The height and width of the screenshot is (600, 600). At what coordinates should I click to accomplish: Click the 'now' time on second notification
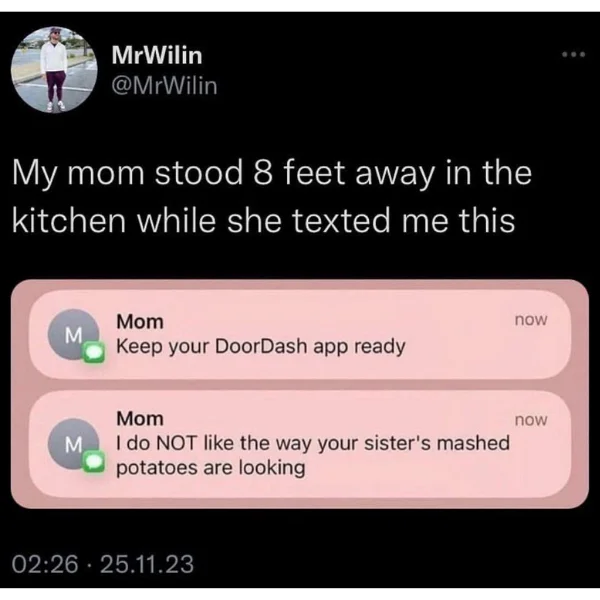coord(531,420)
